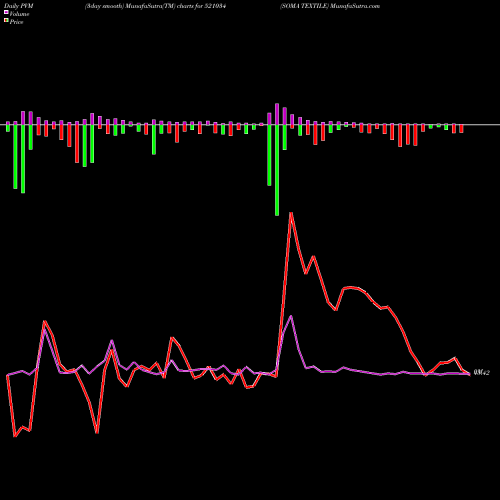The height and width of the screenshot is (500, 500).
Task: Click the Daily PVM chart title
Action: tap(19, 6)
